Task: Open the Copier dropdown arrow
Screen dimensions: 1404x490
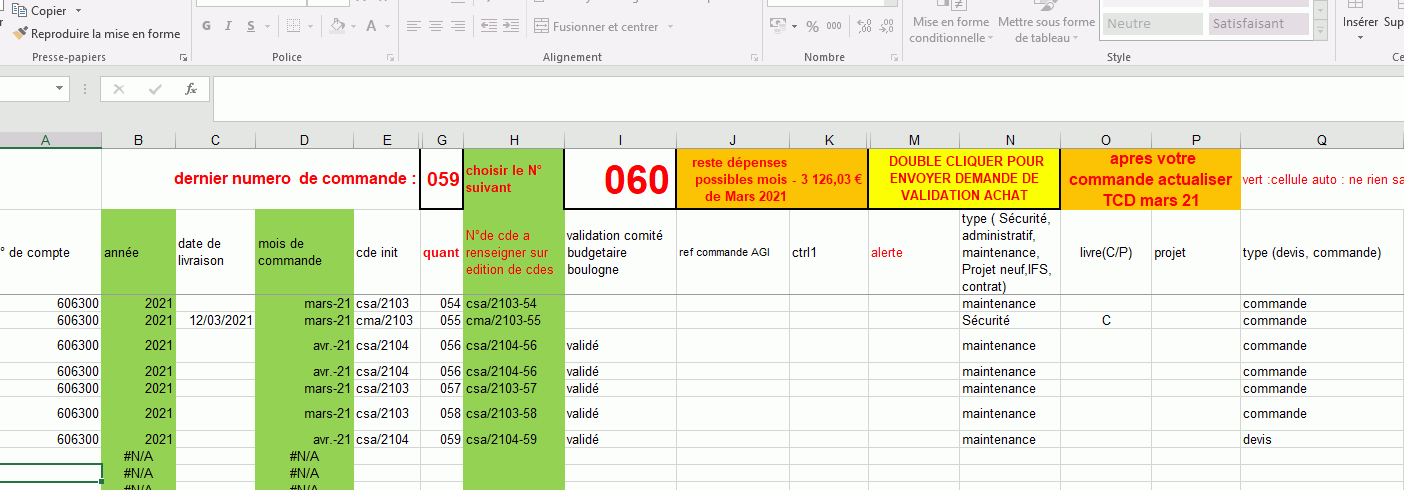Action: coord(78,11)
